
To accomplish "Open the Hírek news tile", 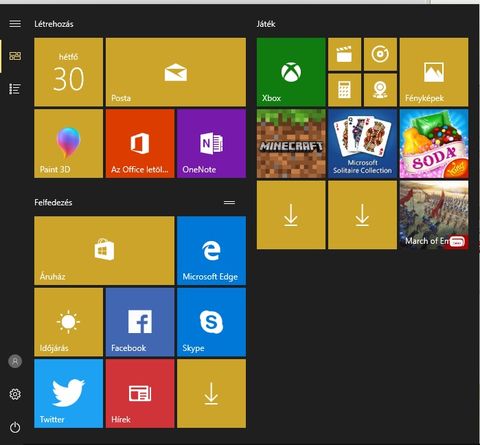I will (x=140, y=393).
